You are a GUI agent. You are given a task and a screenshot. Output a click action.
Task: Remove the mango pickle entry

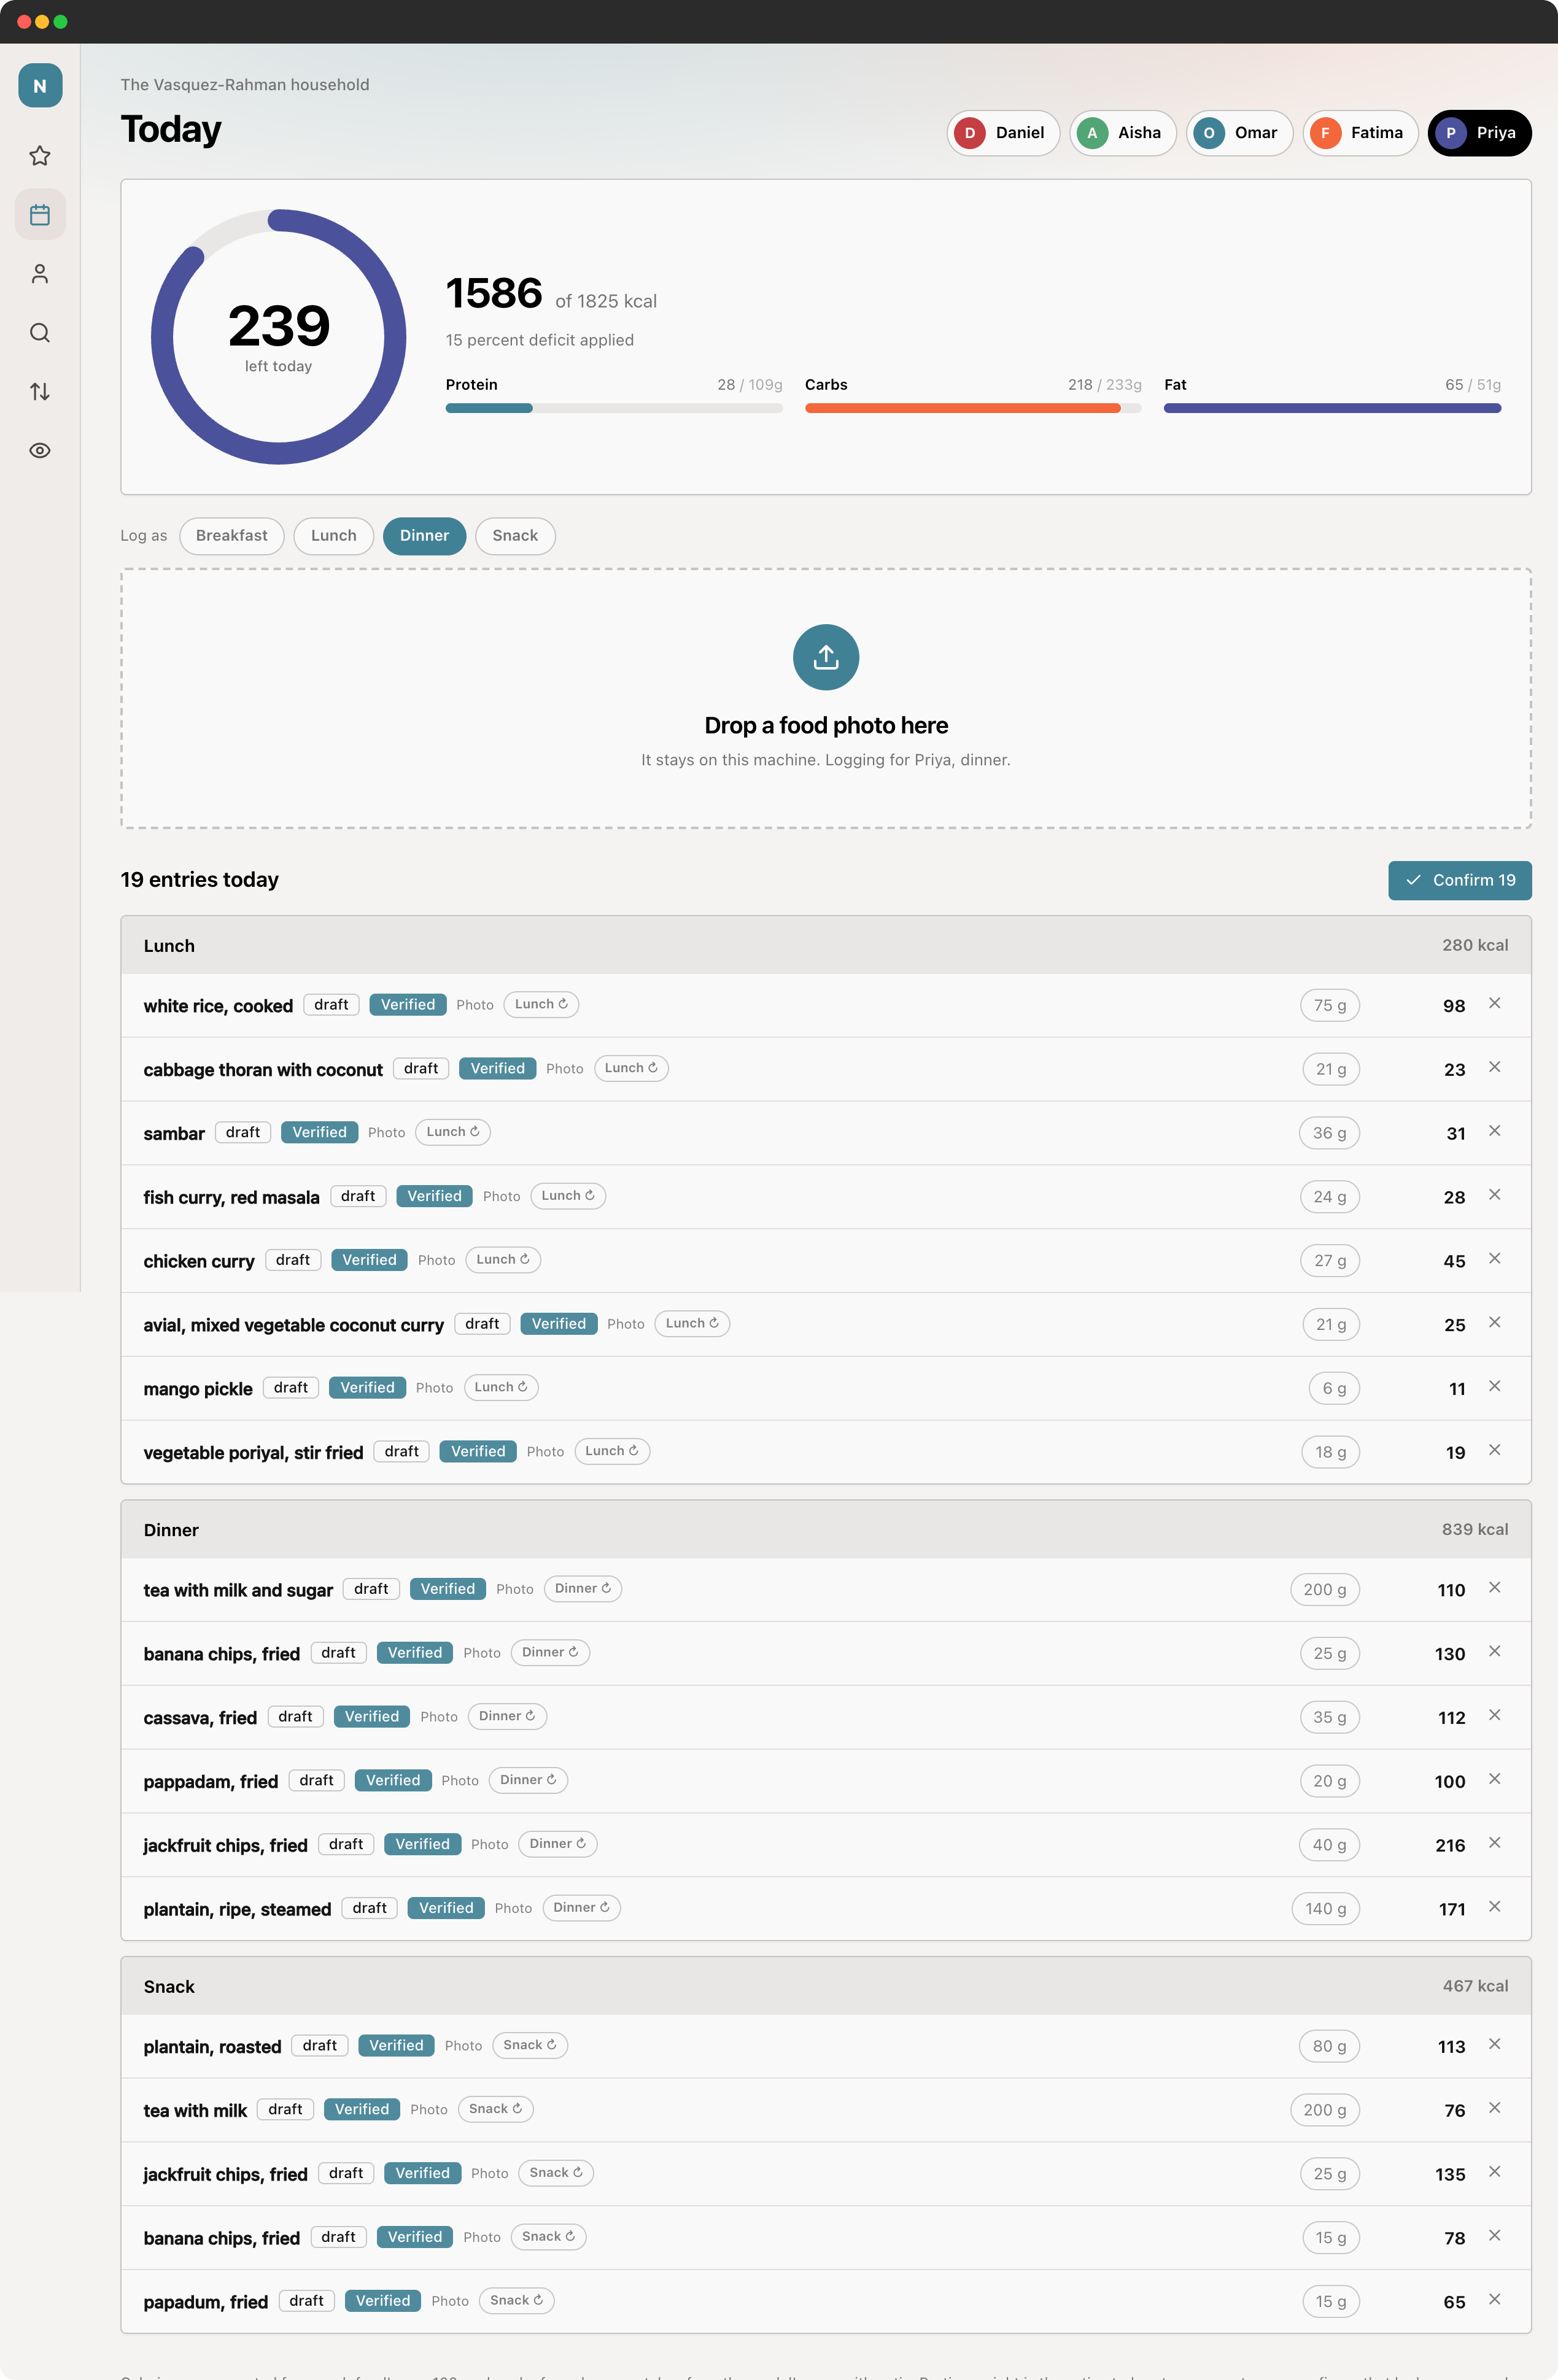[x=1494, y=1387]
